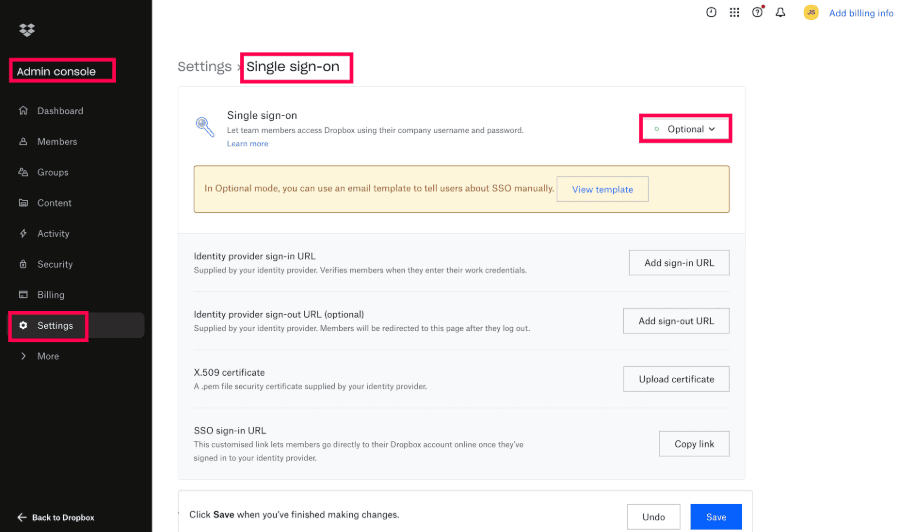Image resolution: width=910 pixels, height=532 pixels.
Task: Click the JS account avatar
Action: tap(811, 12)
